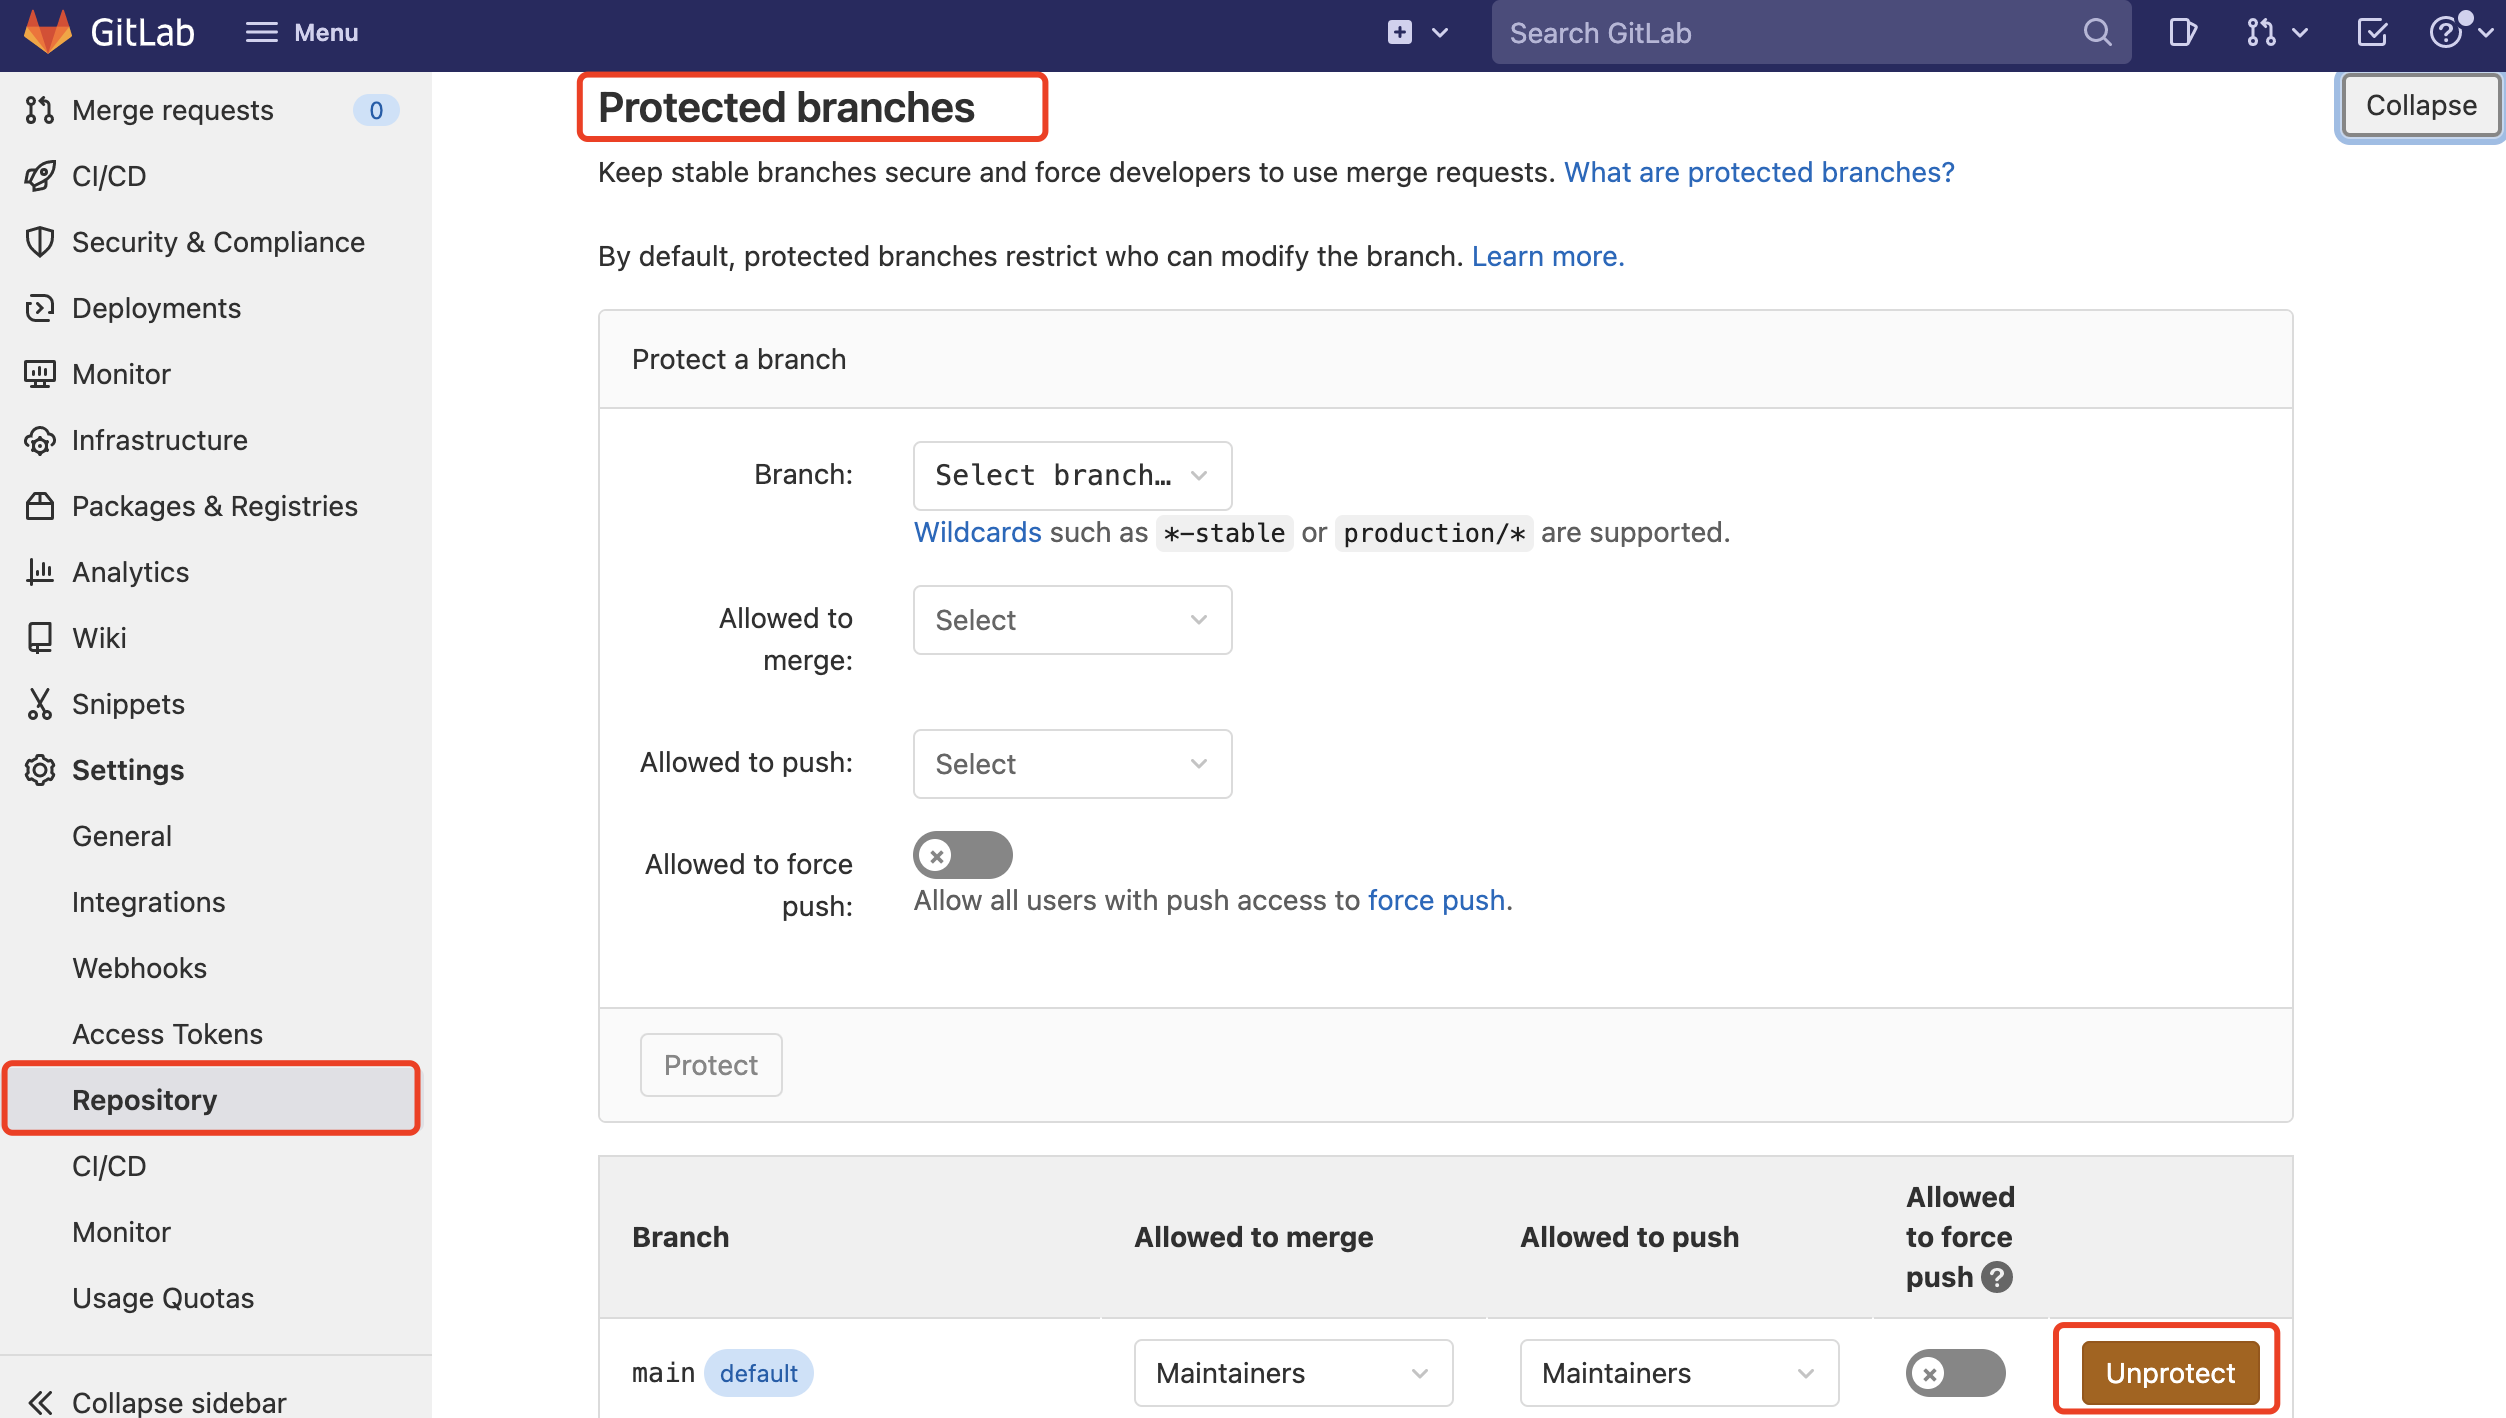Open the to-do list checkmark icon
Viewport: 2506px width, 1418px height.
click(x=2371, y=33)
